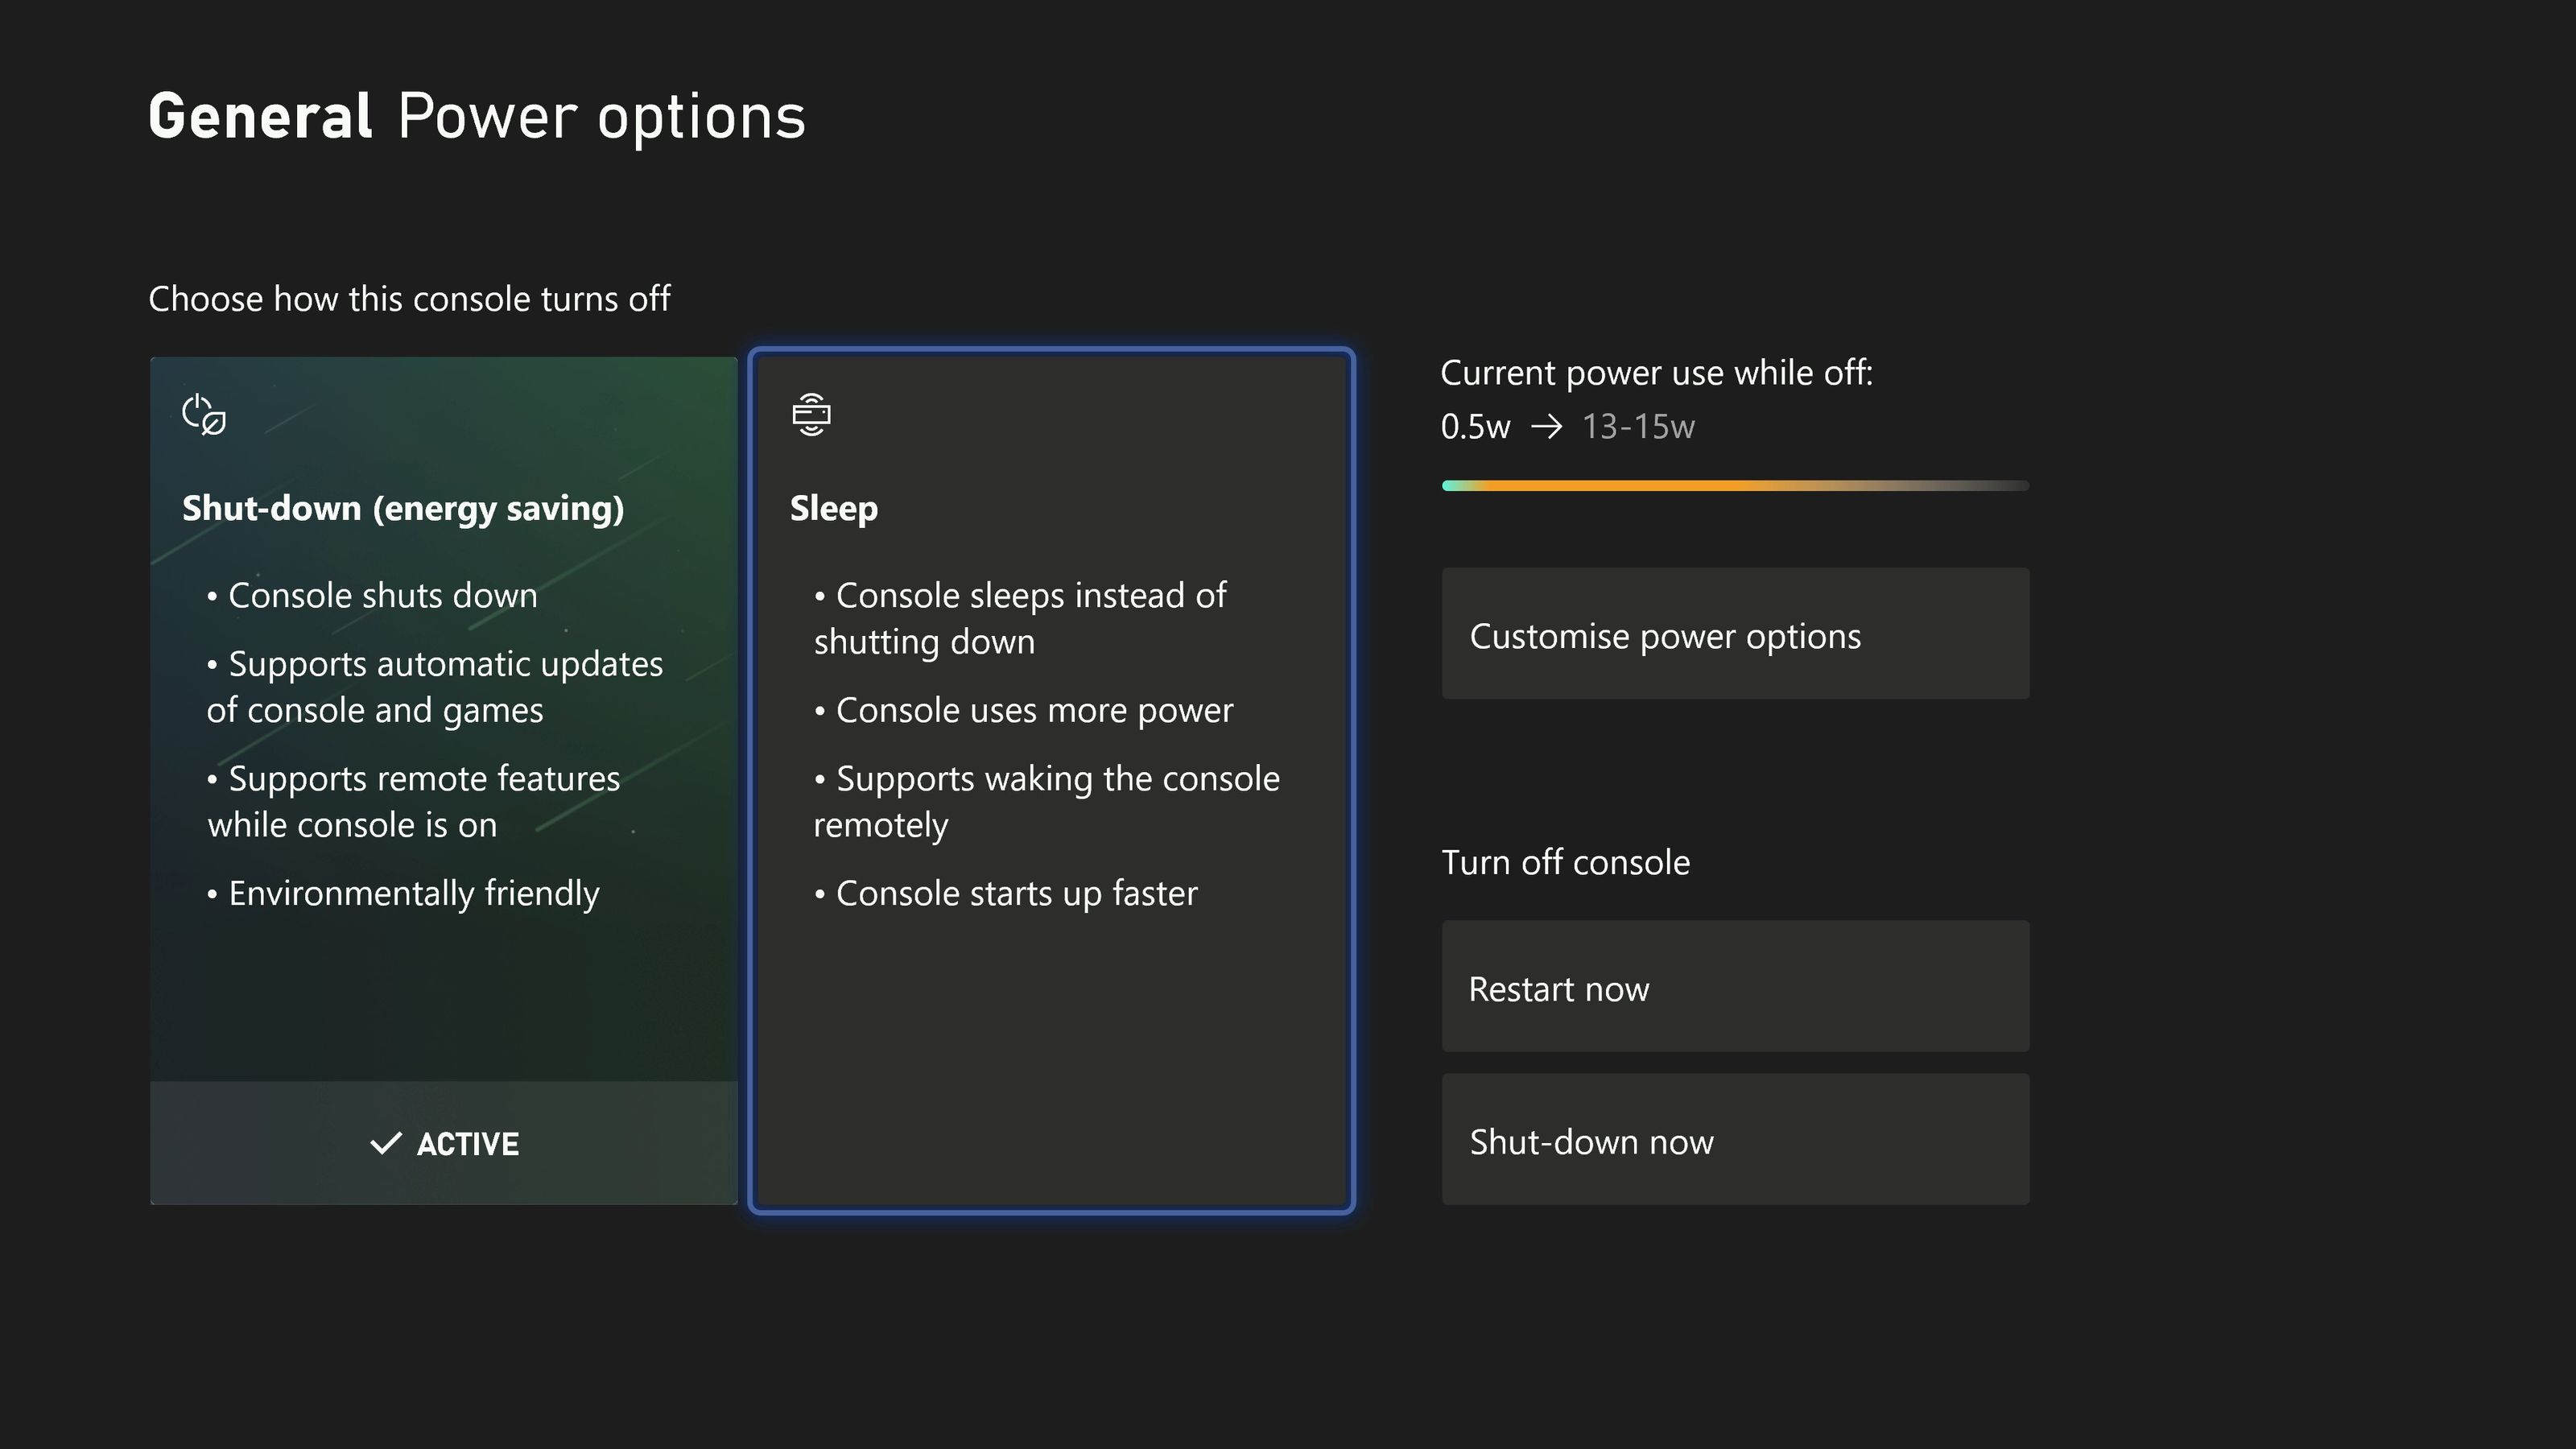Click the Sleep title text
Viewport: 2576px width, 1449px height.
click(833, 508)
